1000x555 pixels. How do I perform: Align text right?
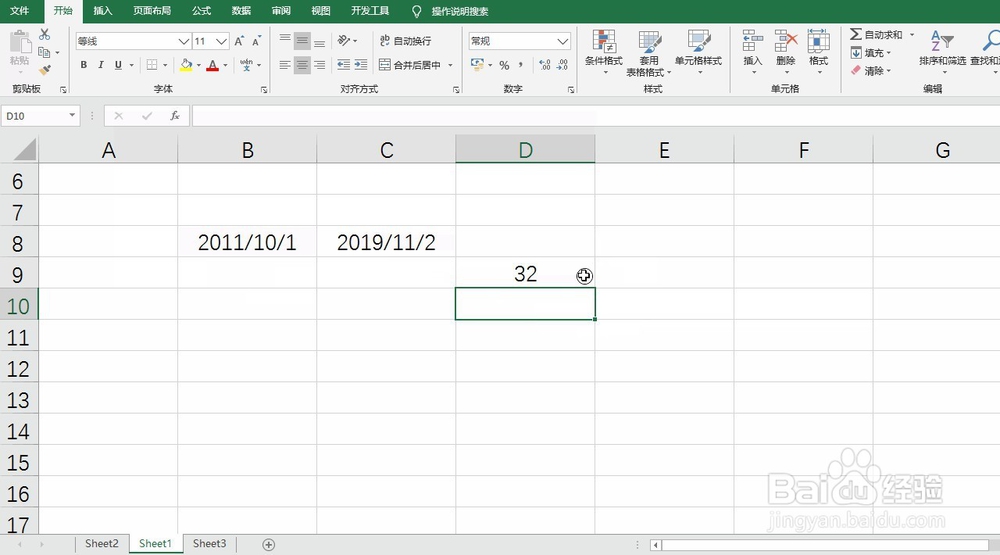point(320,65)
